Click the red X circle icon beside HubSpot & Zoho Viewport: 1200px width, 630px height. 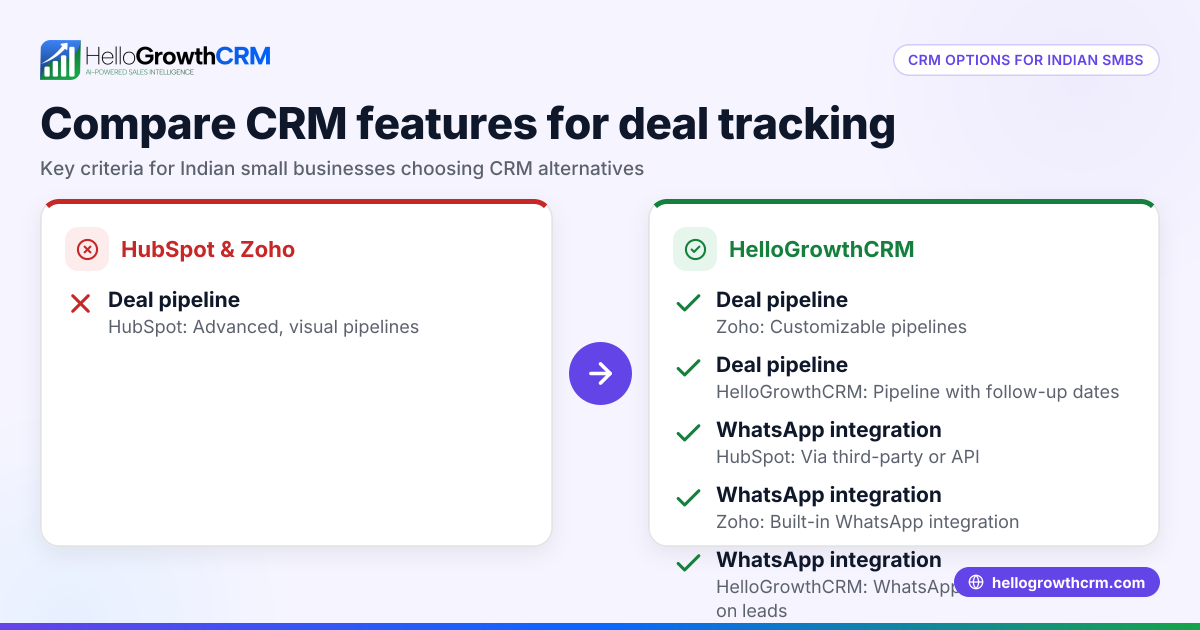point(87,249)
